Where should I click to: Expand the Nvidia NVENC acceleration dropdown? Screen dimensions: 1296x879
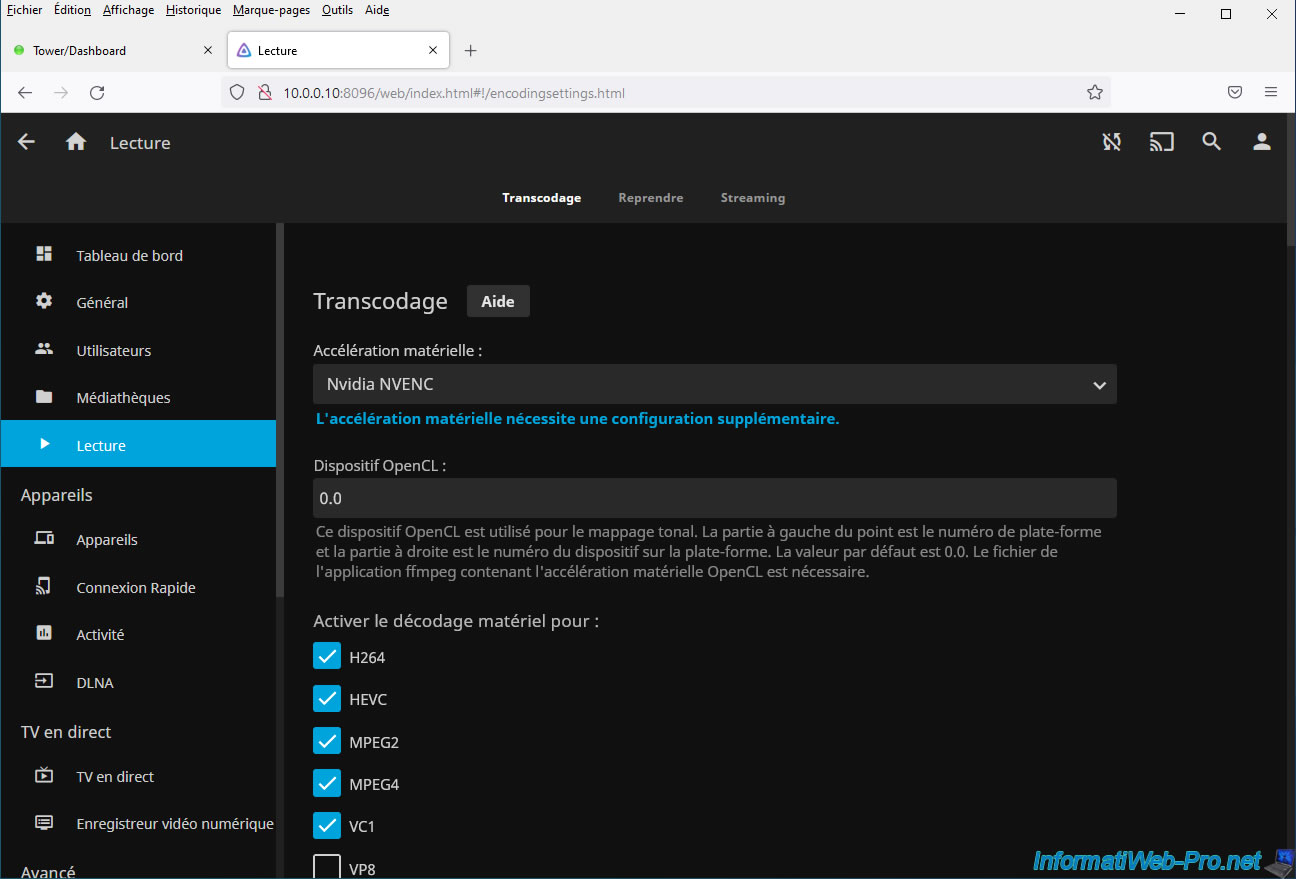pyautogui.click(x=714, y=384)
